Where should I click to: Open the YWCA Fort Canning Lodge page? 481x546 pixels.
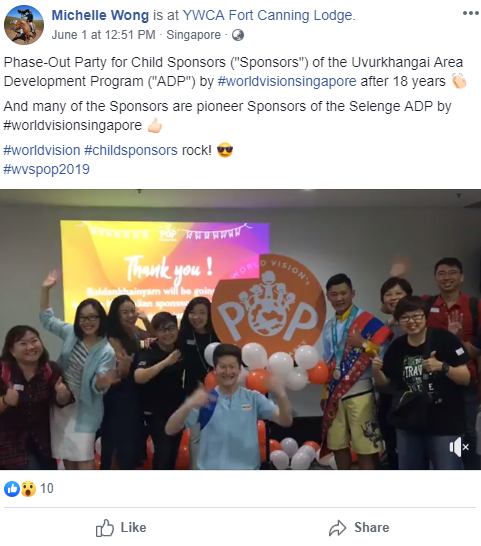(267, 15)
